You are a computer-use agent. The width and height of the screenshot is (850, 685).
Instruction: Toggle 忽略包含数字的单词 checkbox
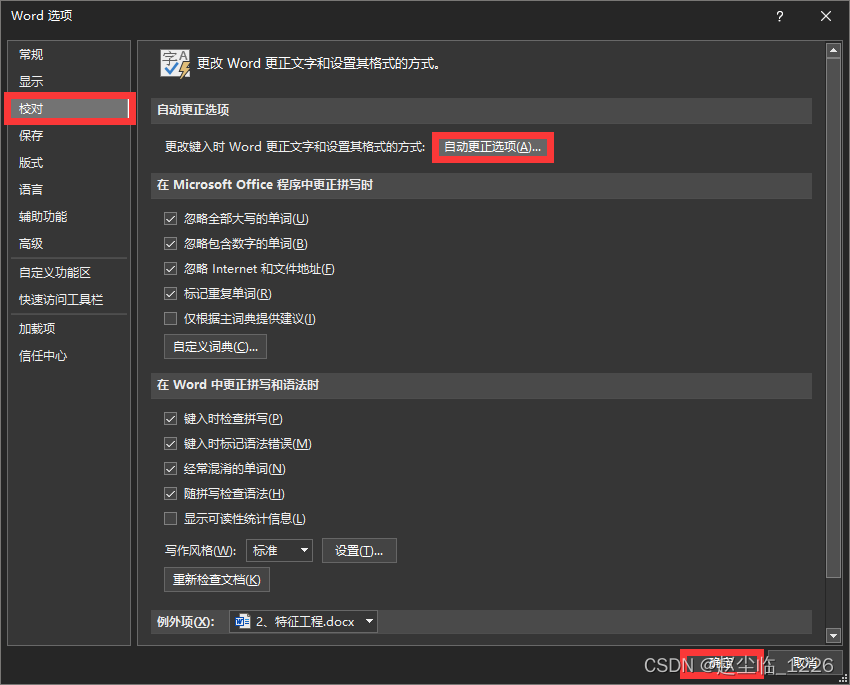pyautogui.click(x=170, y=244)
